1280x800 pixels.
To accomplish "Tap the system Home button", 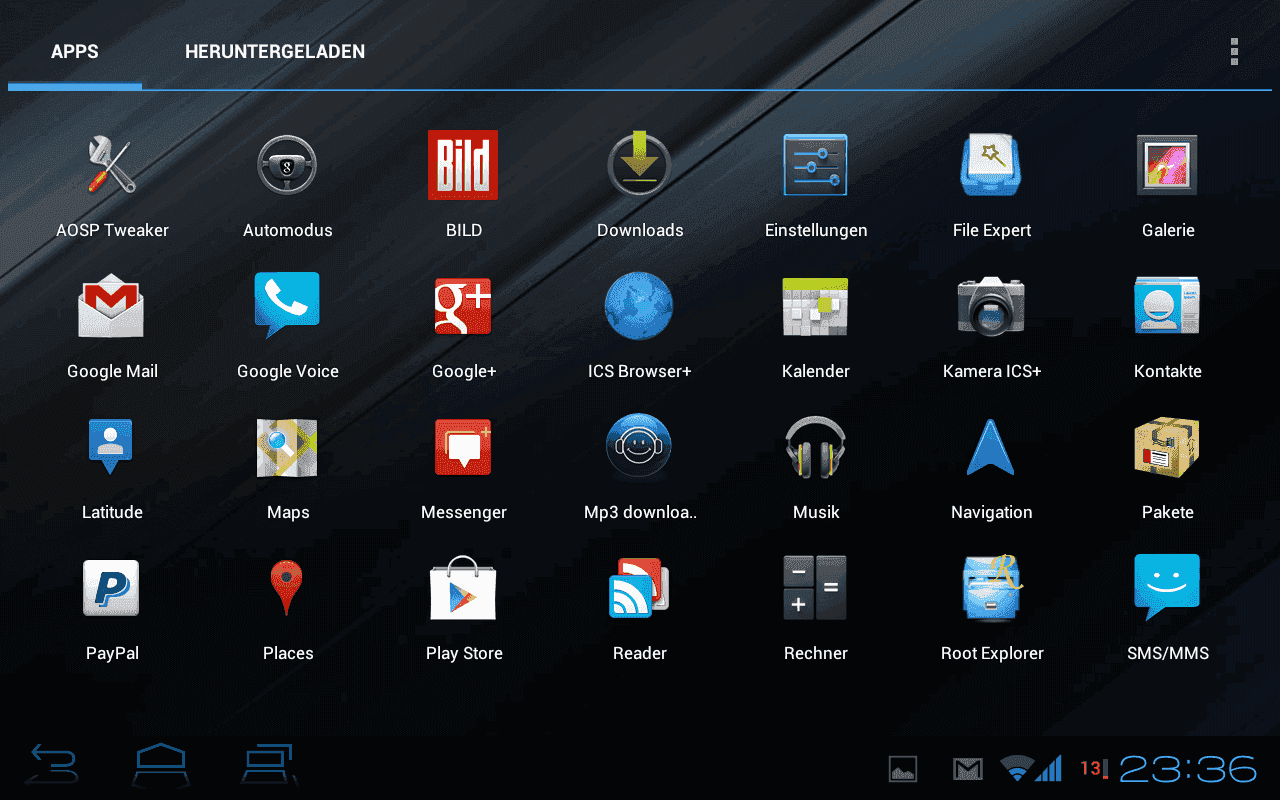I will [162, 765].
